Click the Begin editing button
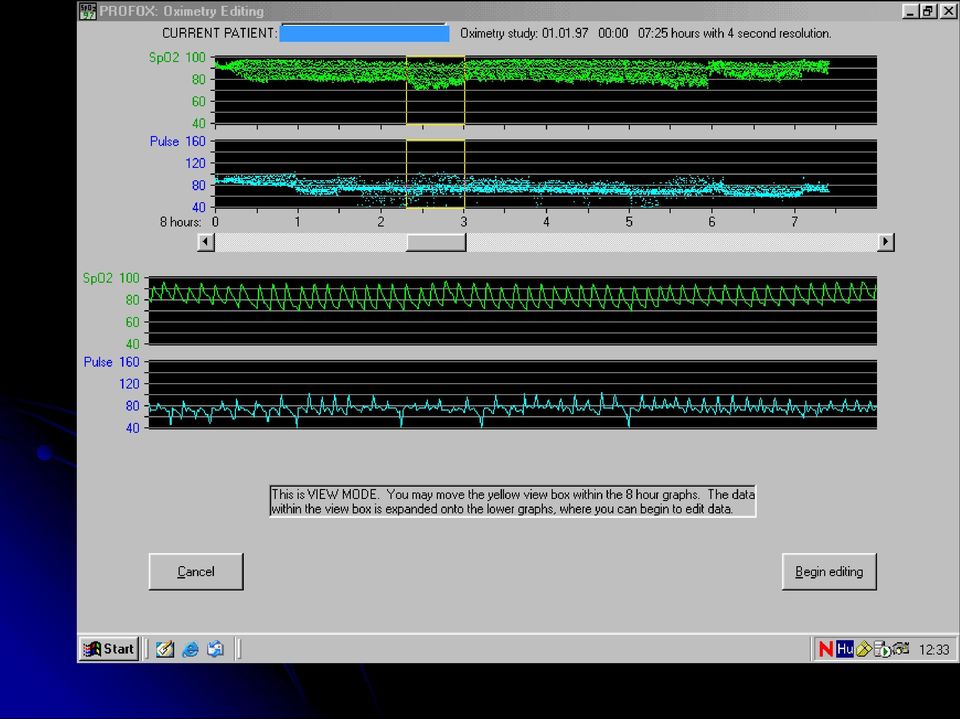The image size is (960, 719). coord(829,571)
